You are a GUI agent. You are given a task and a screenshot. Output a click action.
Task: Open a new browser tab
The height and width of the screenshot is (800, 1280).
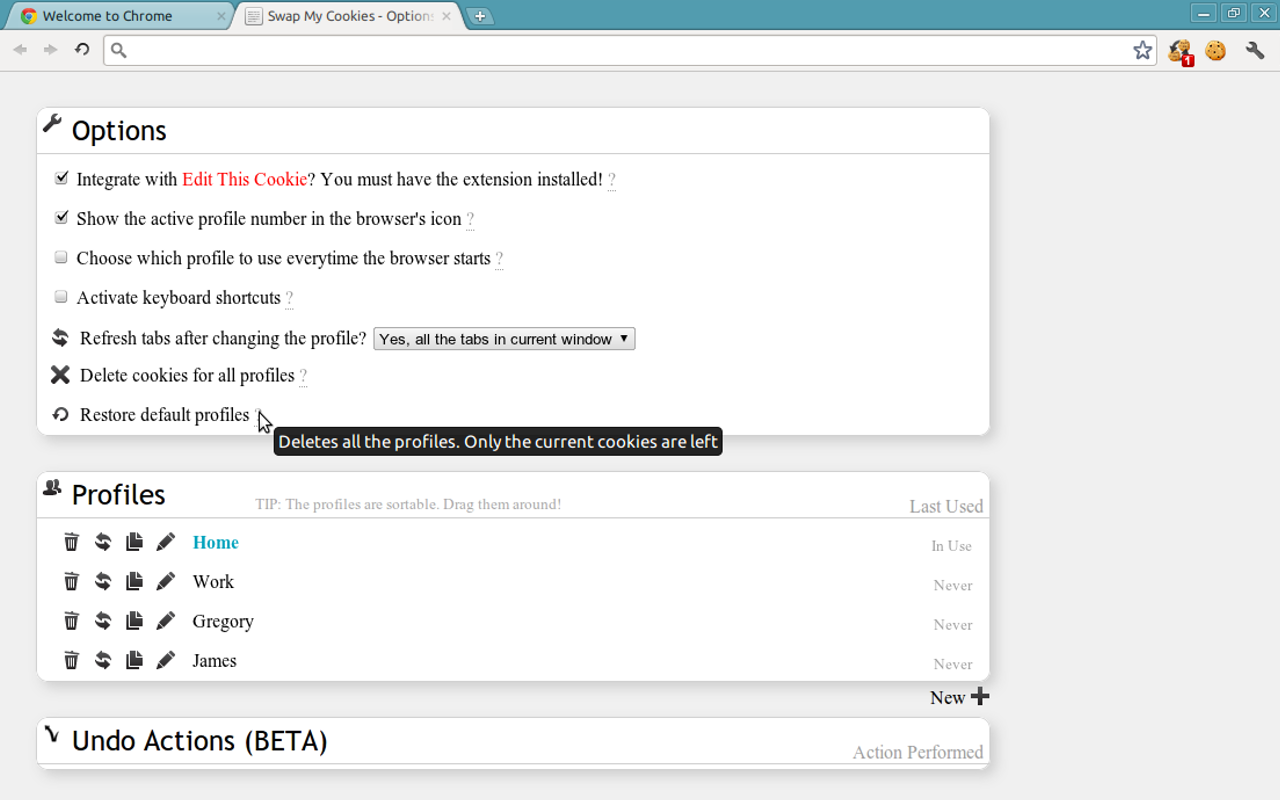(x=480, y=16)
